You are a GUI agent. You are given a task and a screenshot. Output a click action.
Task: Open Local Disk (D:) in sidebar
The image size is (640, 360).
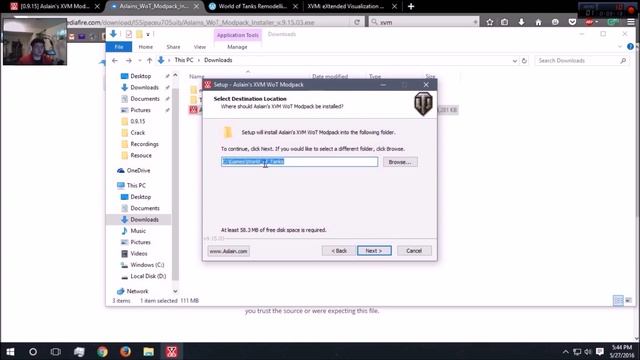pyautogui.click(x=148, y=276)
